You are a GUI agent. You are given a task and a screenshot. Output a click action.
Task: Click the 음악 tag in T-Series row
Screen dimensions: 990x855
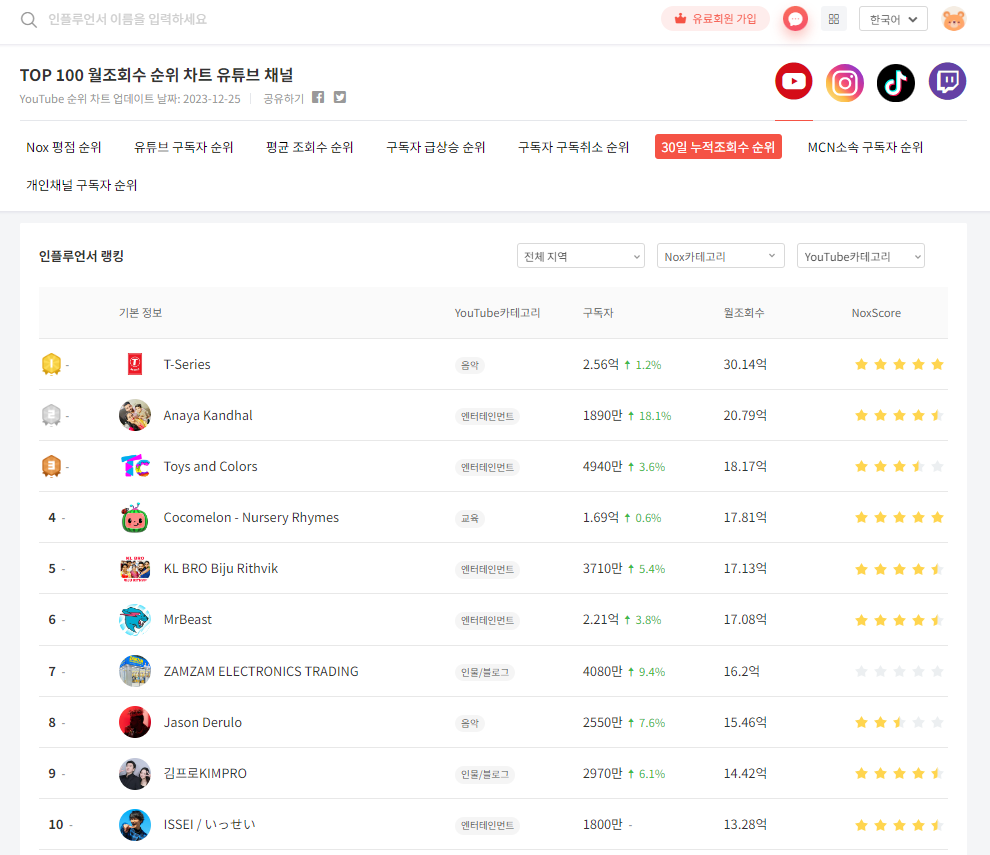tap(470, 365)
